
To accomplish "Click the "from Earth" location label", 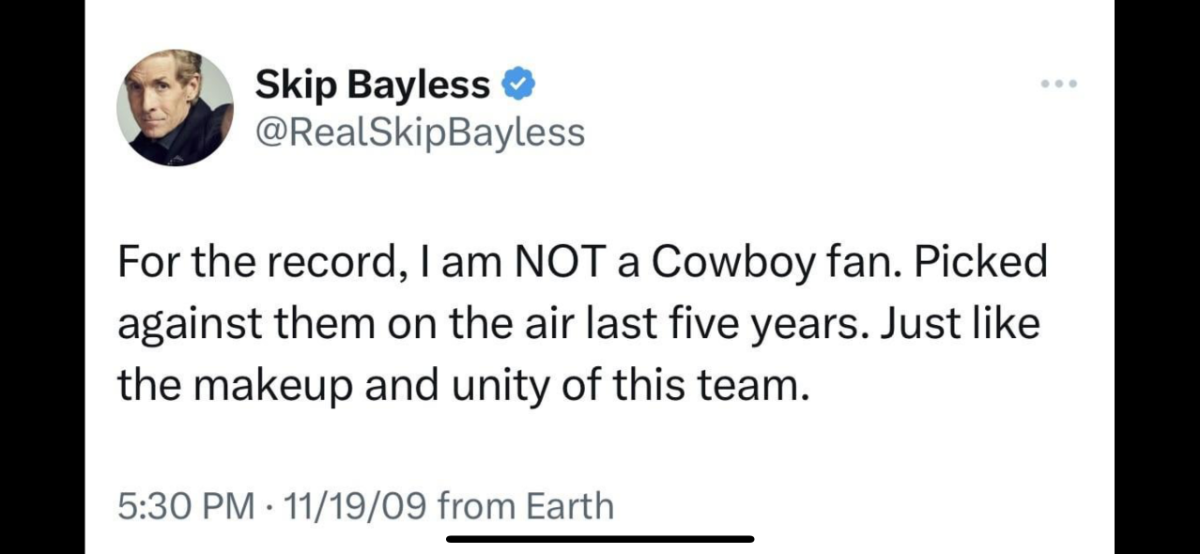I will (x=525, y=505).
